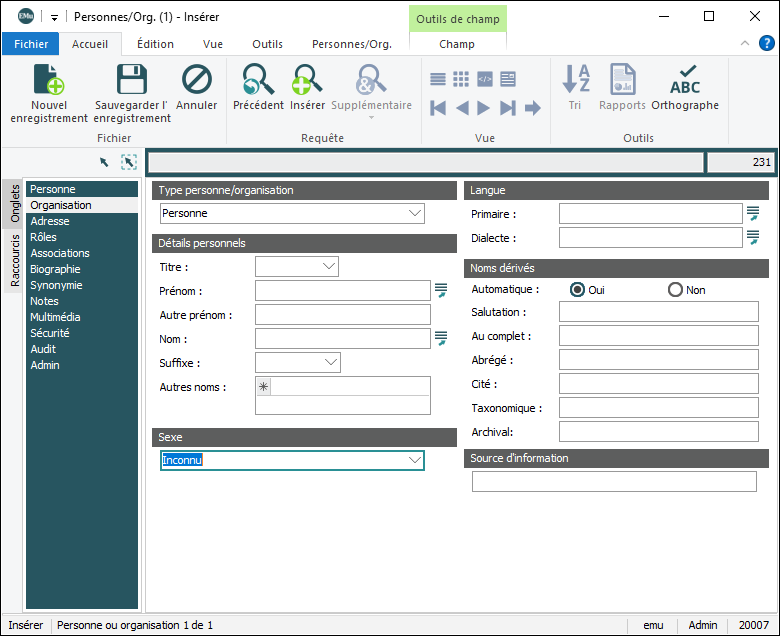Image resolution: width=780 pixels, height=636 pixels.
Task: Select the Non radio button
Action: pyautogui.click(x=675, y=290)
